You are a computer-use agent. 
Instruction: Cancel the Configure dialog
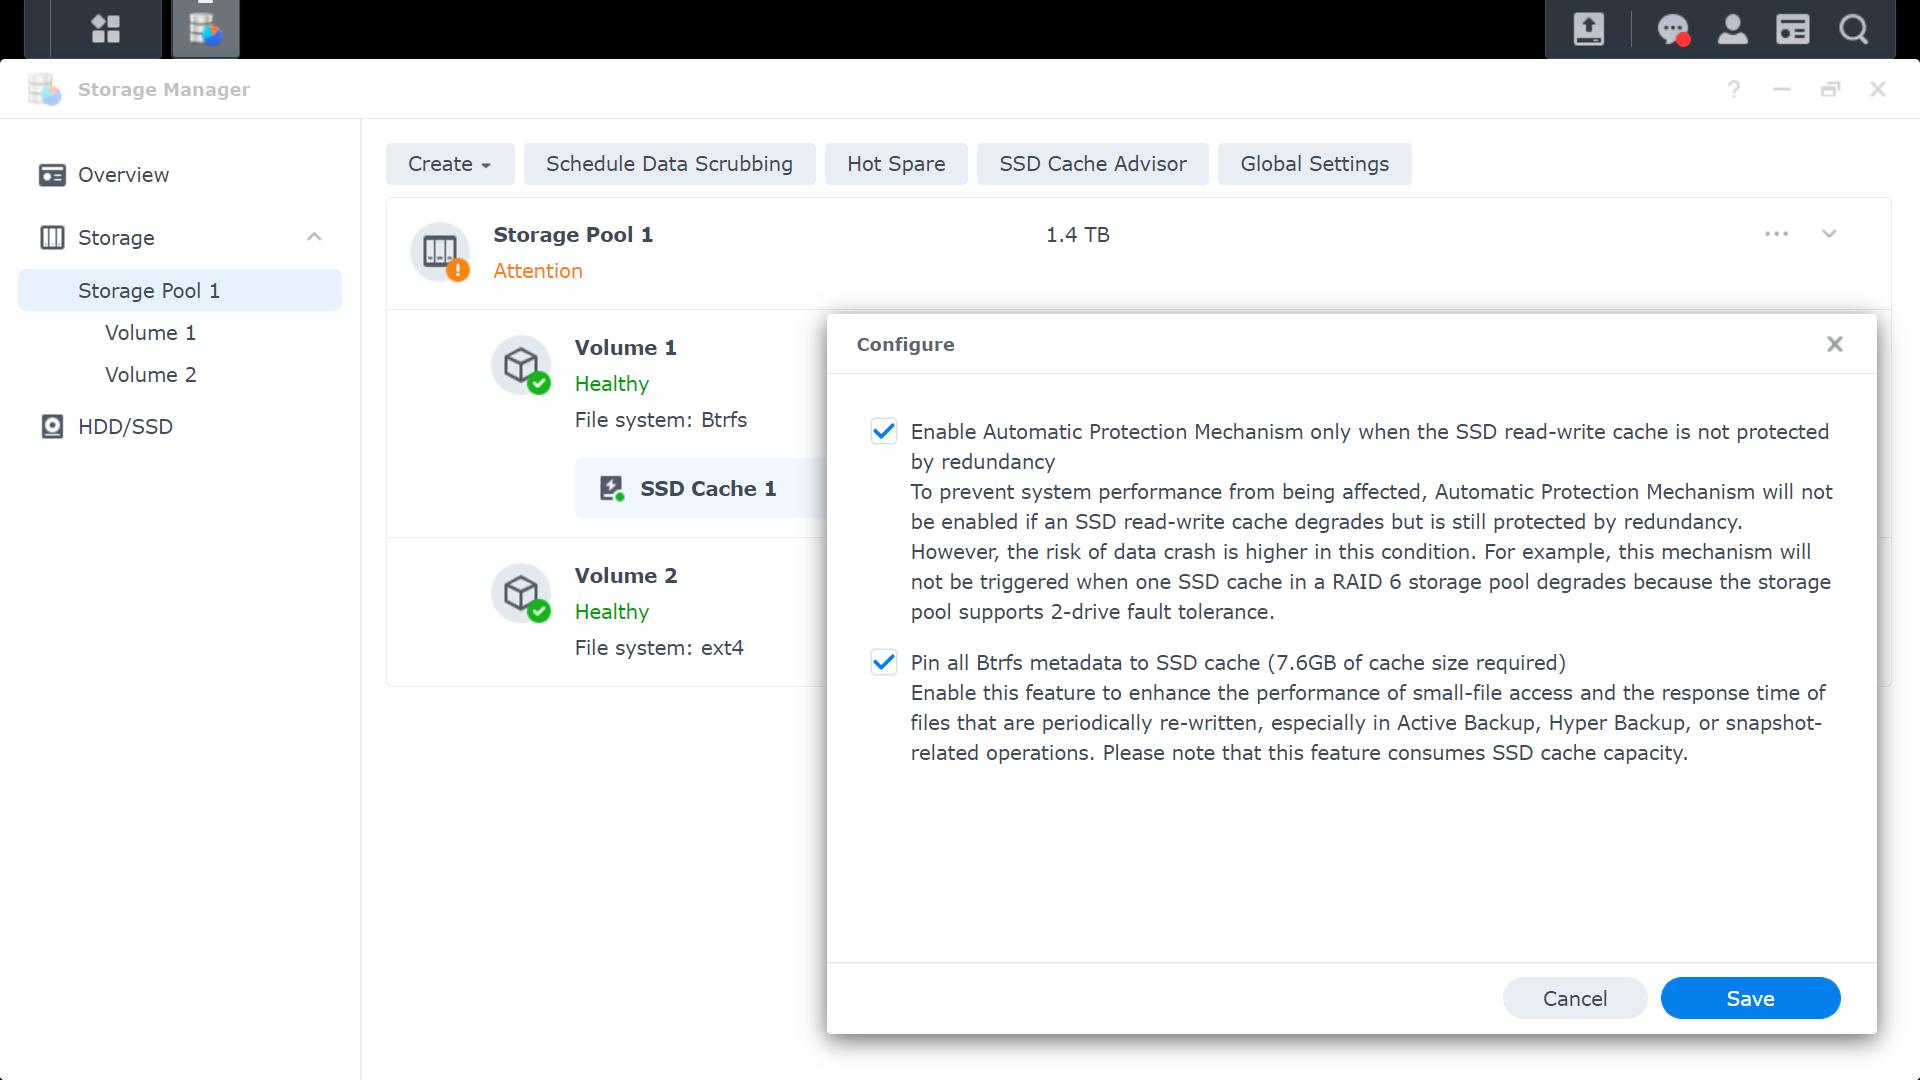pyautogui.click(x=1575, y=998)
